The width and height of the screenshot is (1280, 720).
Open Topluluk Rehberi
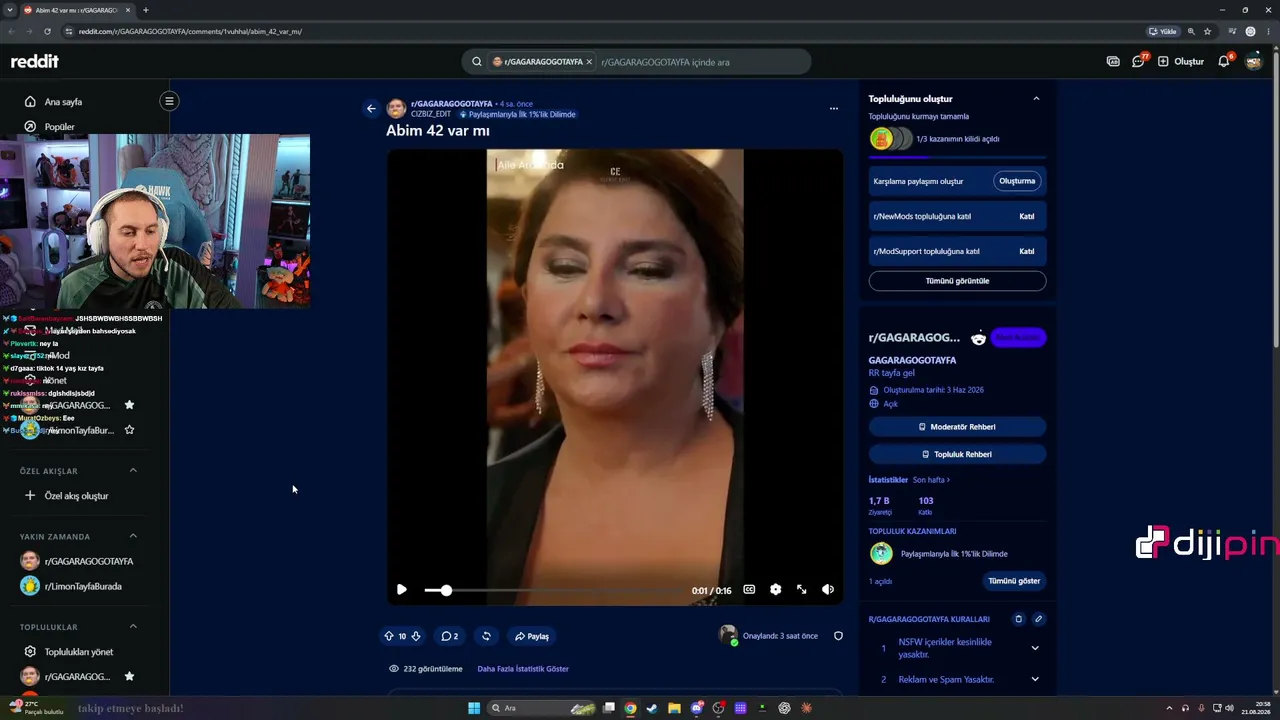click(957, 454)
